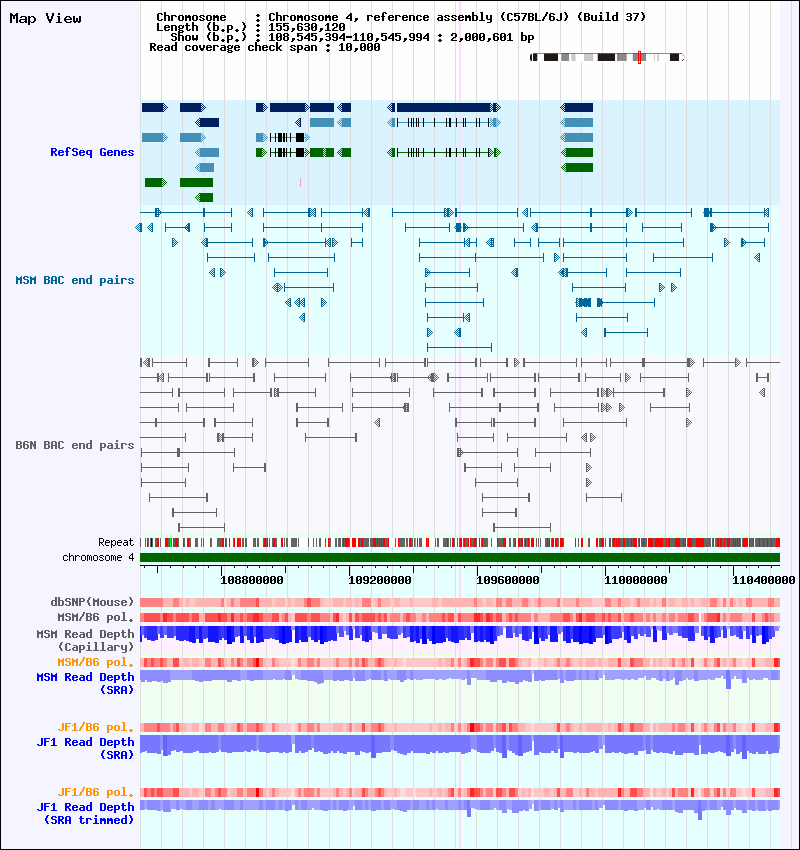800x850 pixels.
Task: Open the MSM BAC end pairs link
Action: pos(75,280)
